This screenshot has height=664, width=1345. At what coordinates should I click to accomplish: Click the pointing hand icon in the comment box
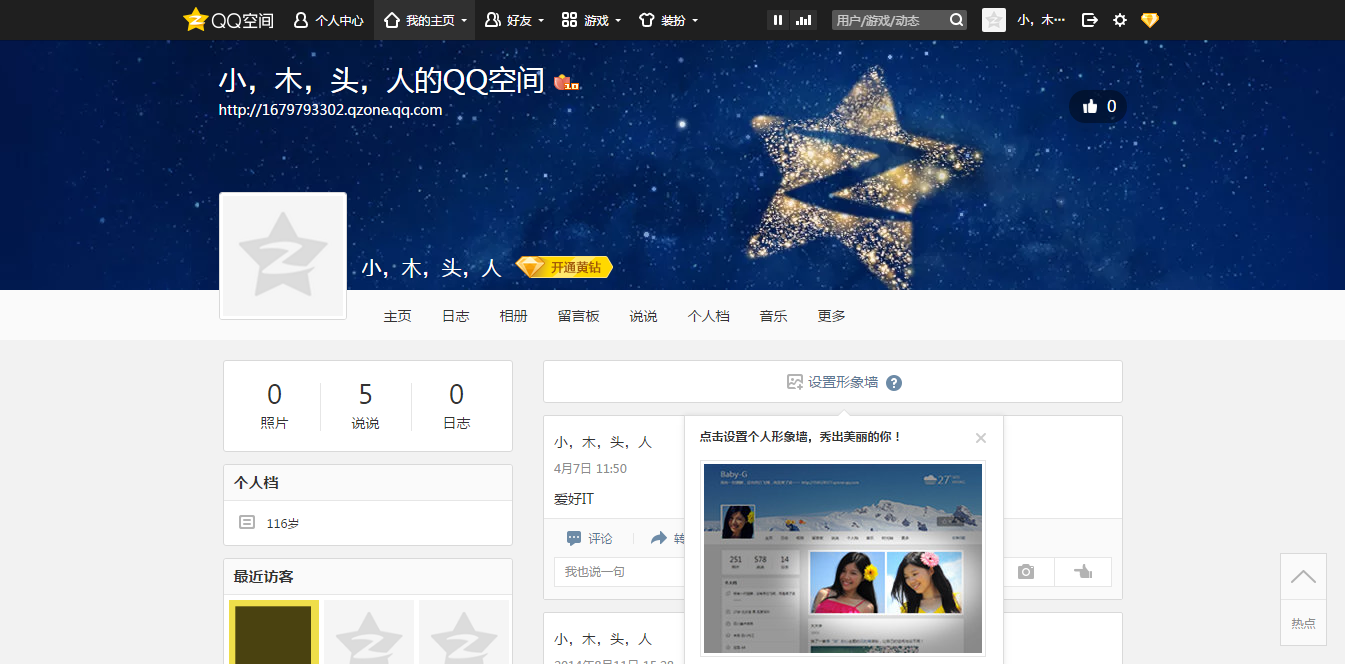point(1082,572)
